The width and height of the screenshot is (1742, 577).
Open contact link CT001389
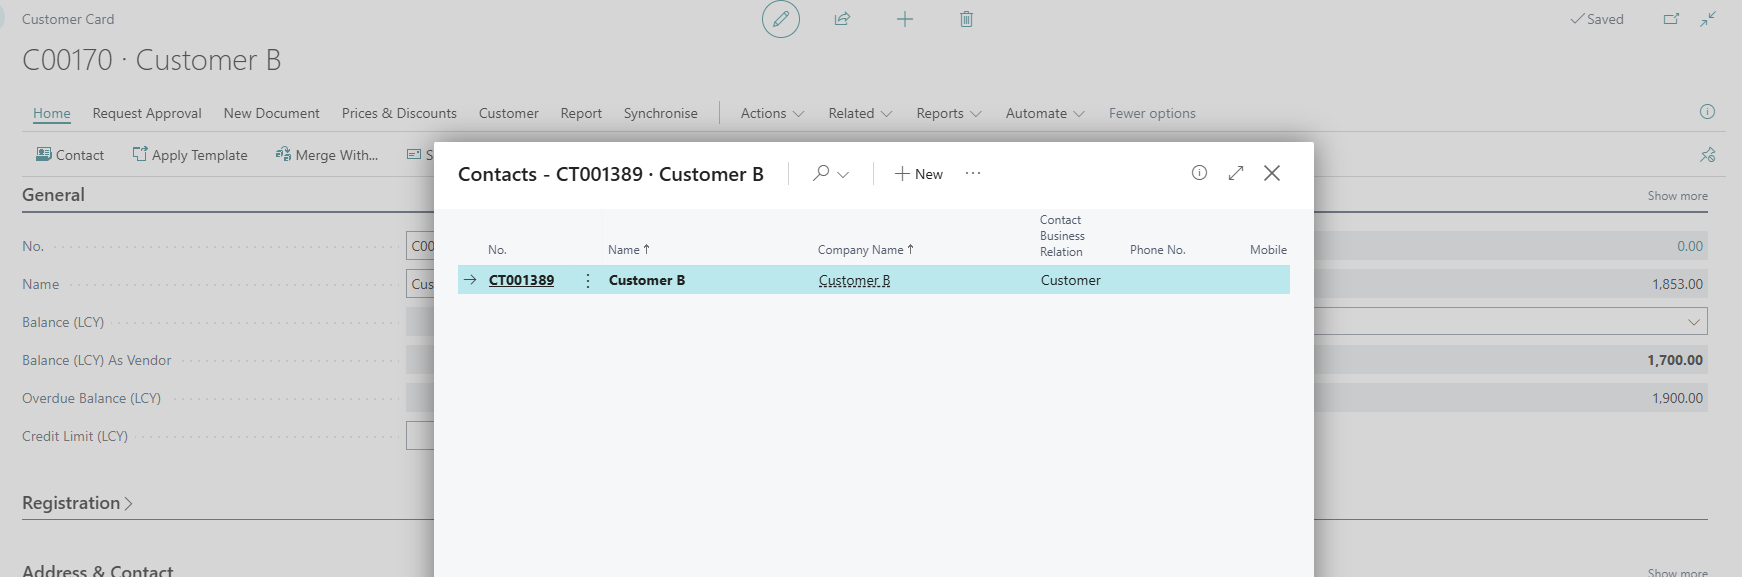coord(521,281)
